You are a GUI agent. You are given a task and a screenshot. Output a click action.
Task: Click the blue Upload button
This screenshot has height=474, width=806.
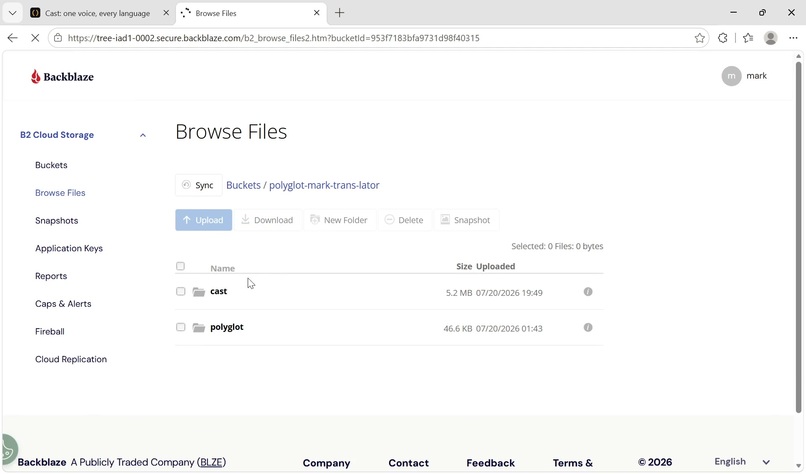(x=204, y=220)
